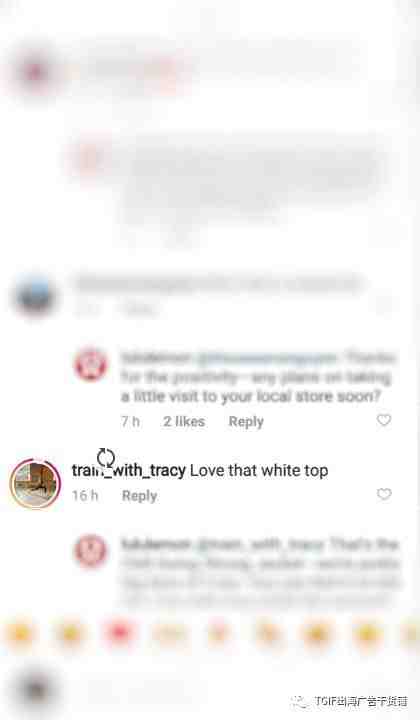Viewport: 420px width, 720px height.
Task: Open red logo avatar below train_with_tracy comment
Action: (91, 551)
